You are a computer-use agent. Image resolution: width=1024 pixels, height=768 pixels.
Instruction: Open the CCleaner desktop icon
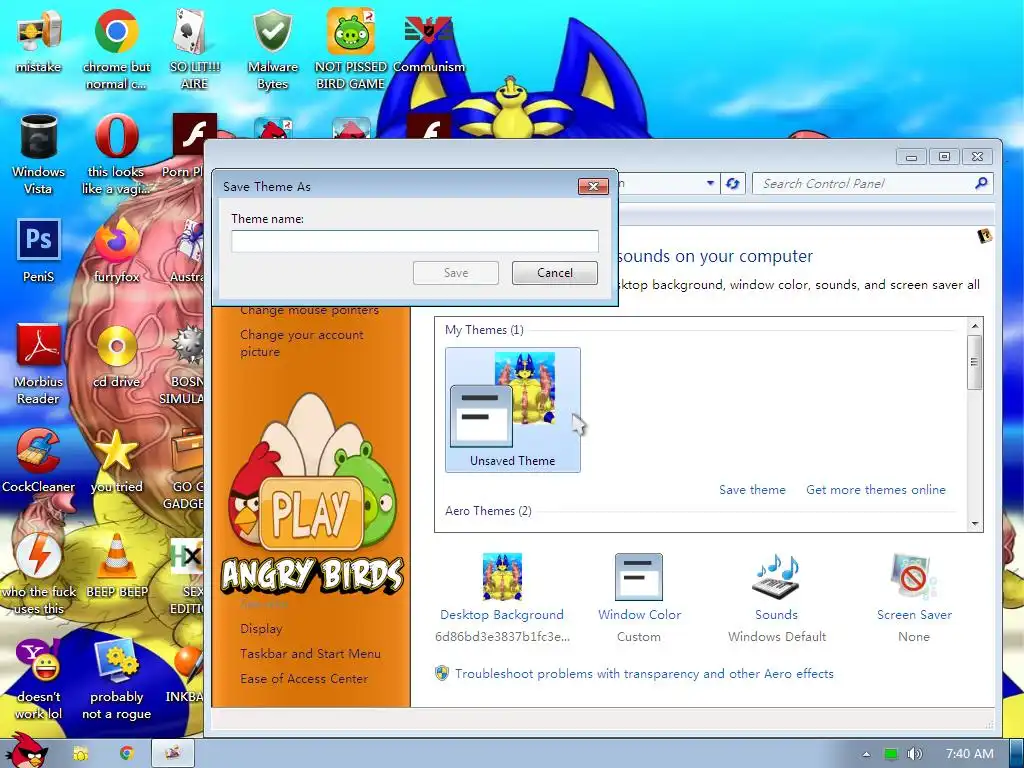tap(39, 460)
